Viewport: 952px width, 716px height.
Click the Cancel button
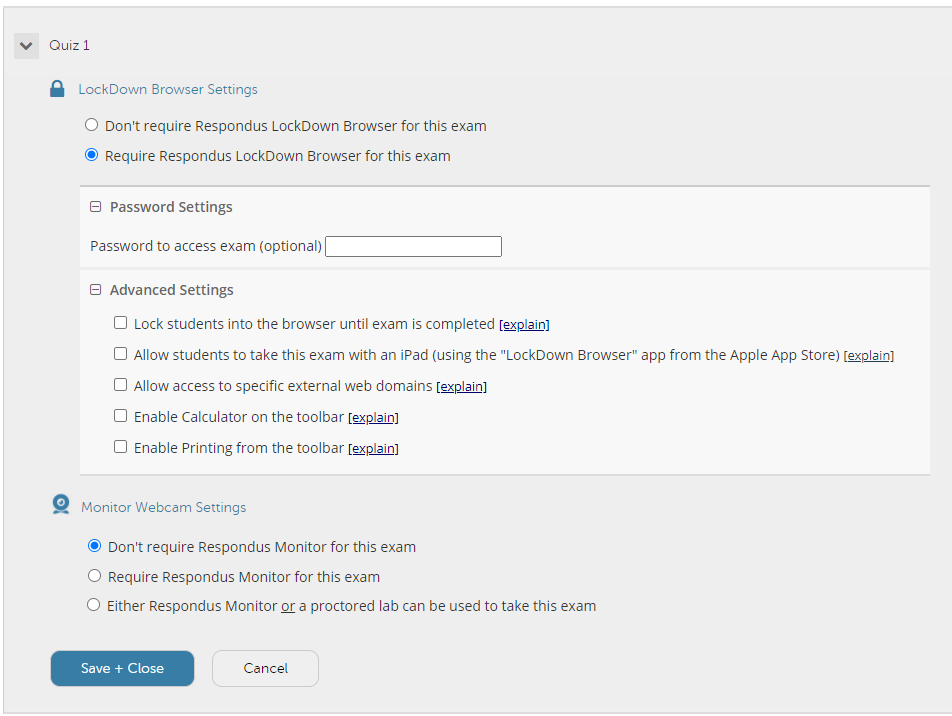click(265, 668)
